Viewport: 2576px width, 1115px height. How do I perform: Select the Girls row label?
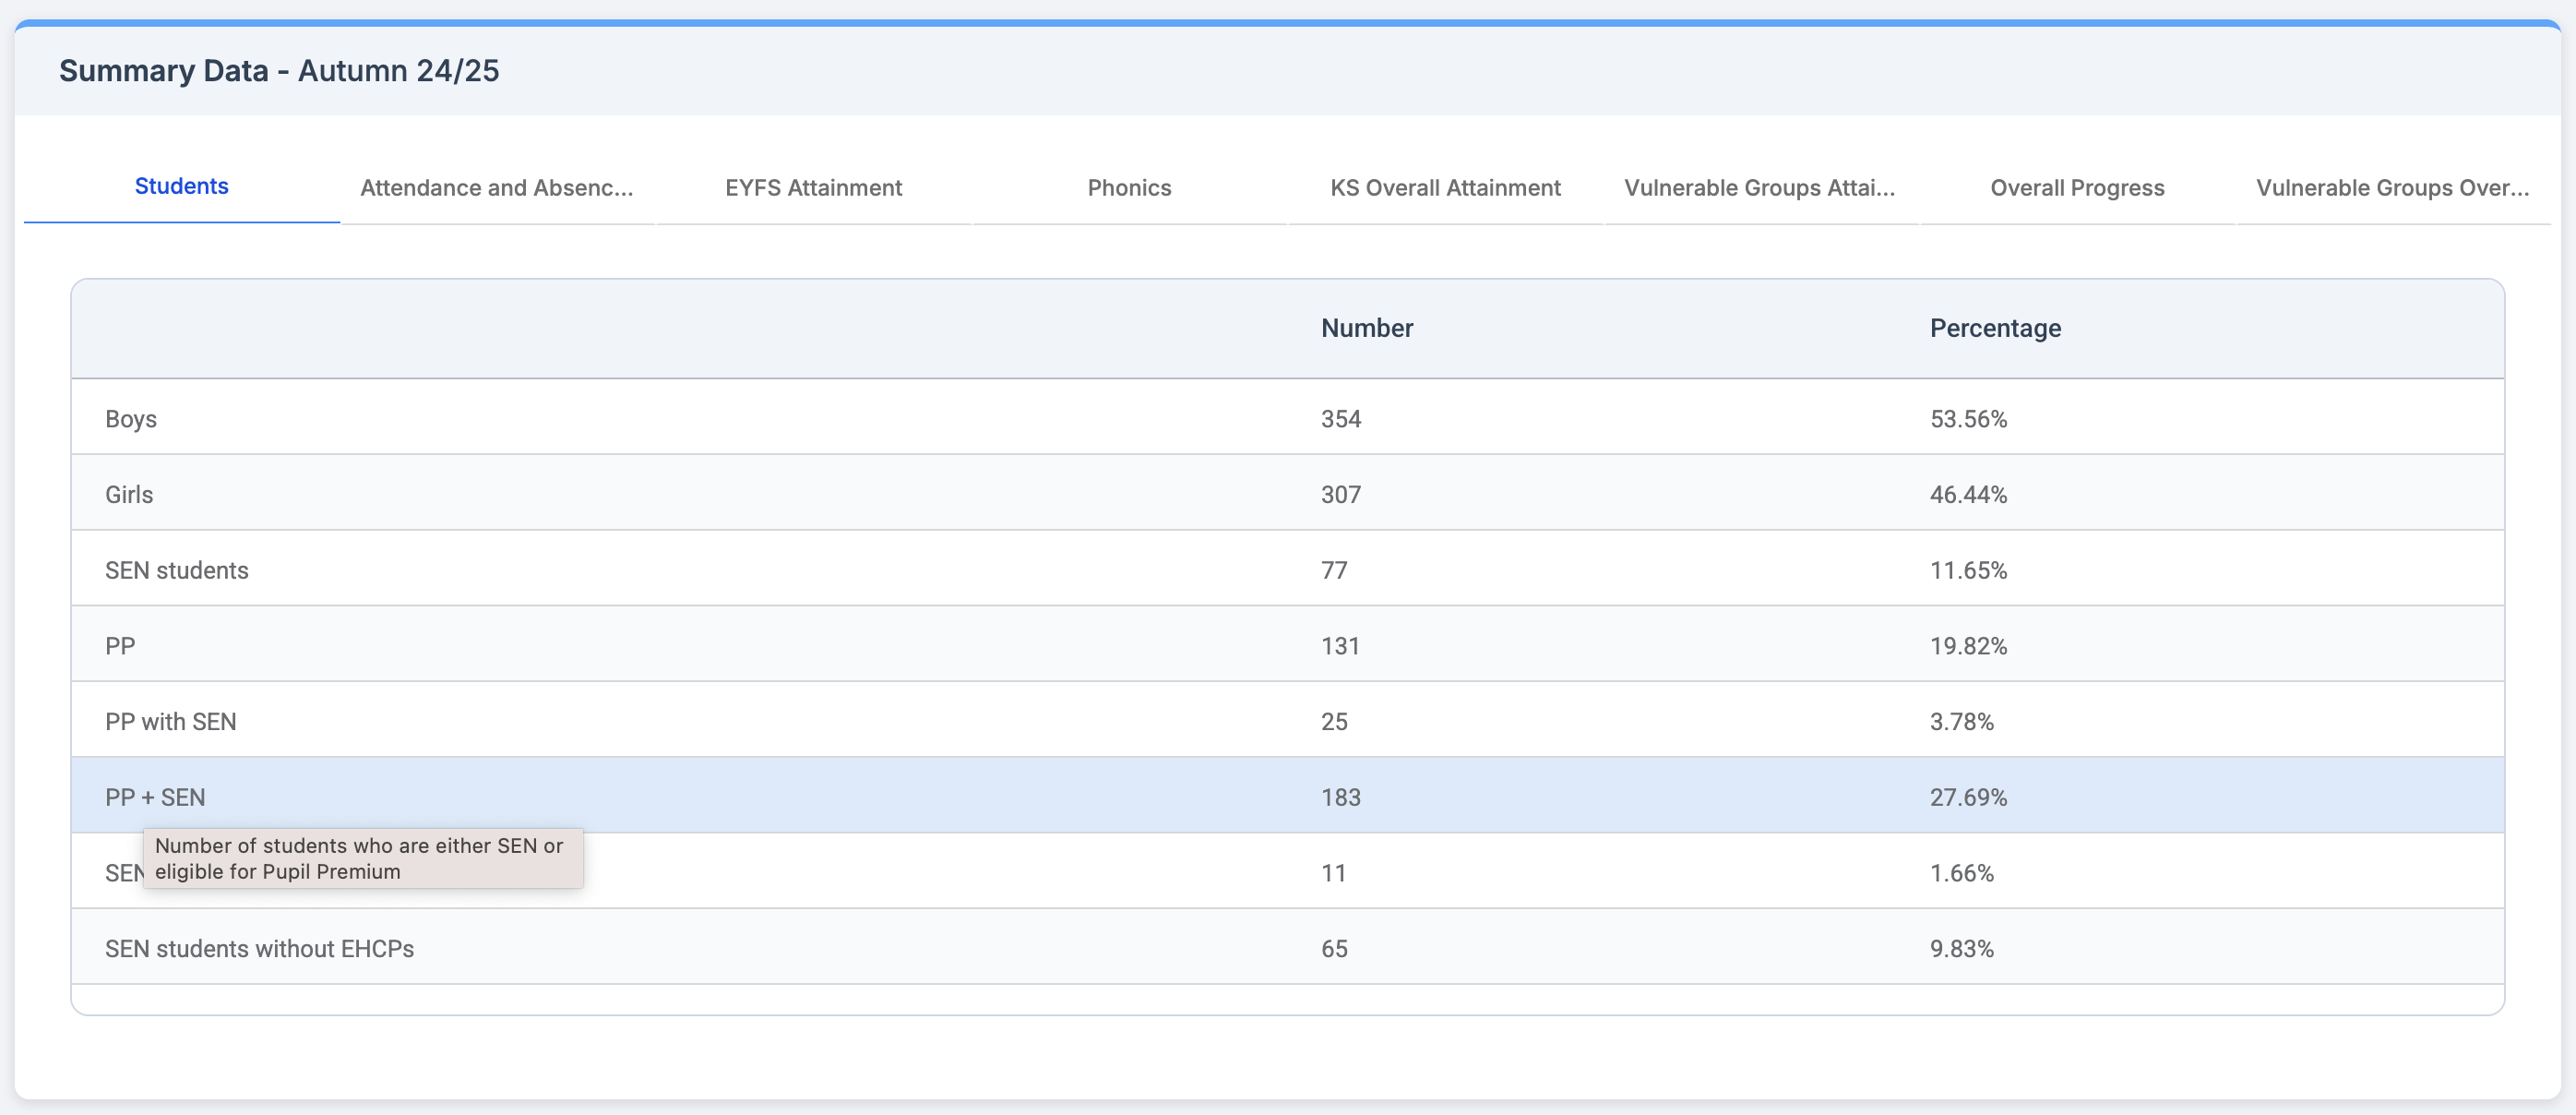click(x=129, y=495)
